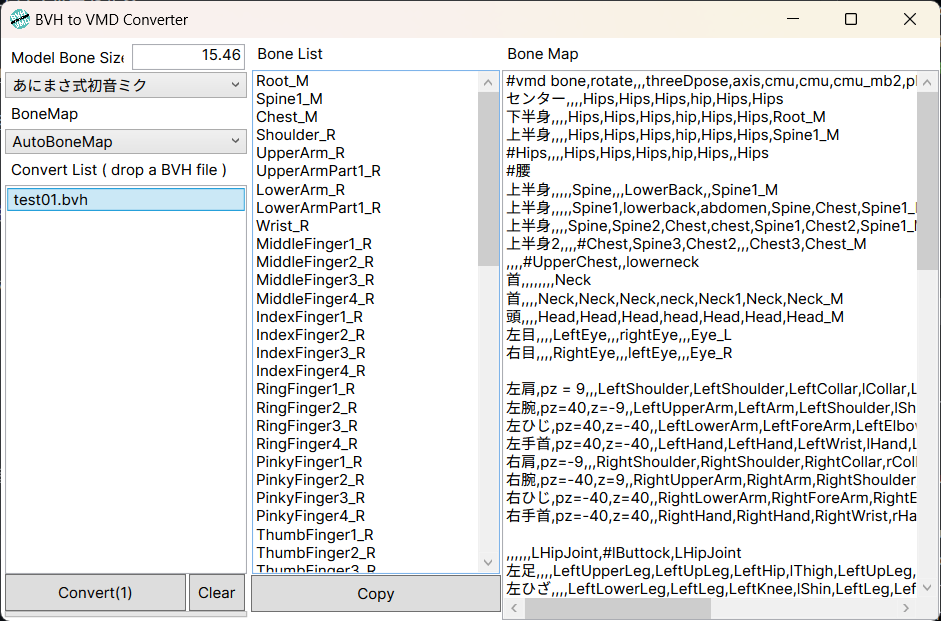Image resolution: width=941 pixels, height=621 pixels.
Task: Click the Model Bone Size input field
Action: click(188, 56)
